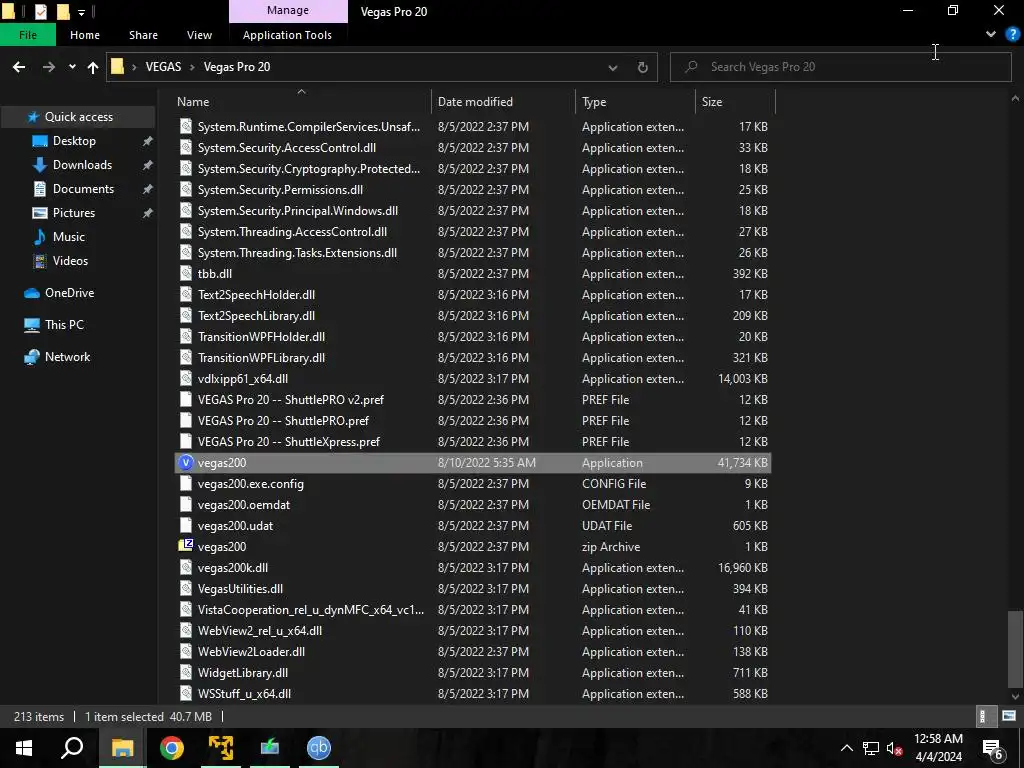
Task: Click the vertical scrollbar thumb
Action: pyautogui.click(x=1014, y=650)
